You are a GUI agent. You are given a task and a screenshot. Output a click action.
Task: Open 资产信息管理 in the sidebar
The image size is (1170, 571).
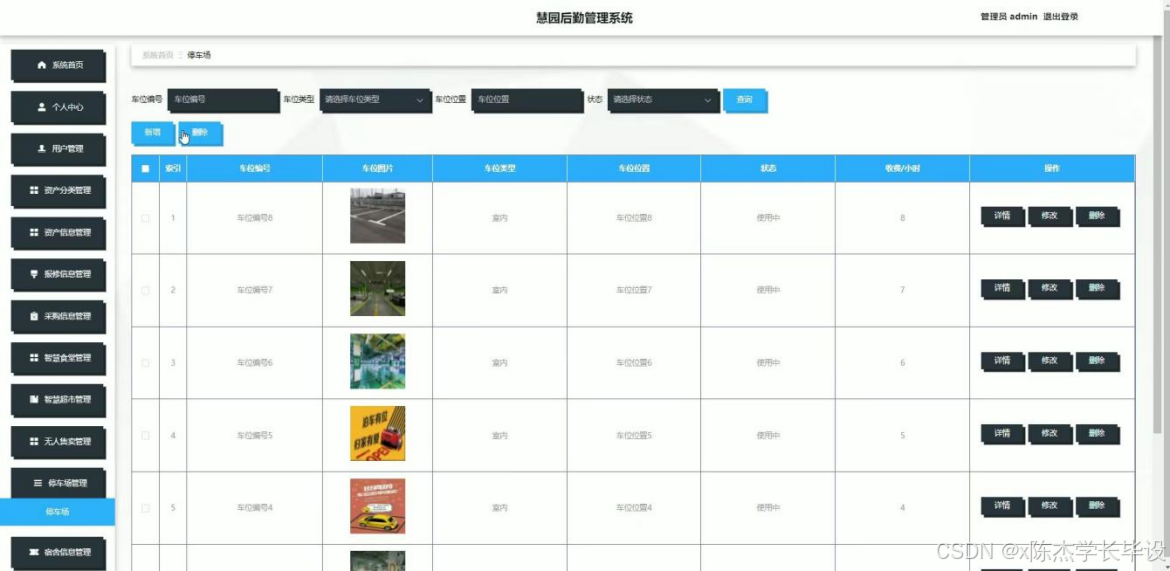click(58, 233)
